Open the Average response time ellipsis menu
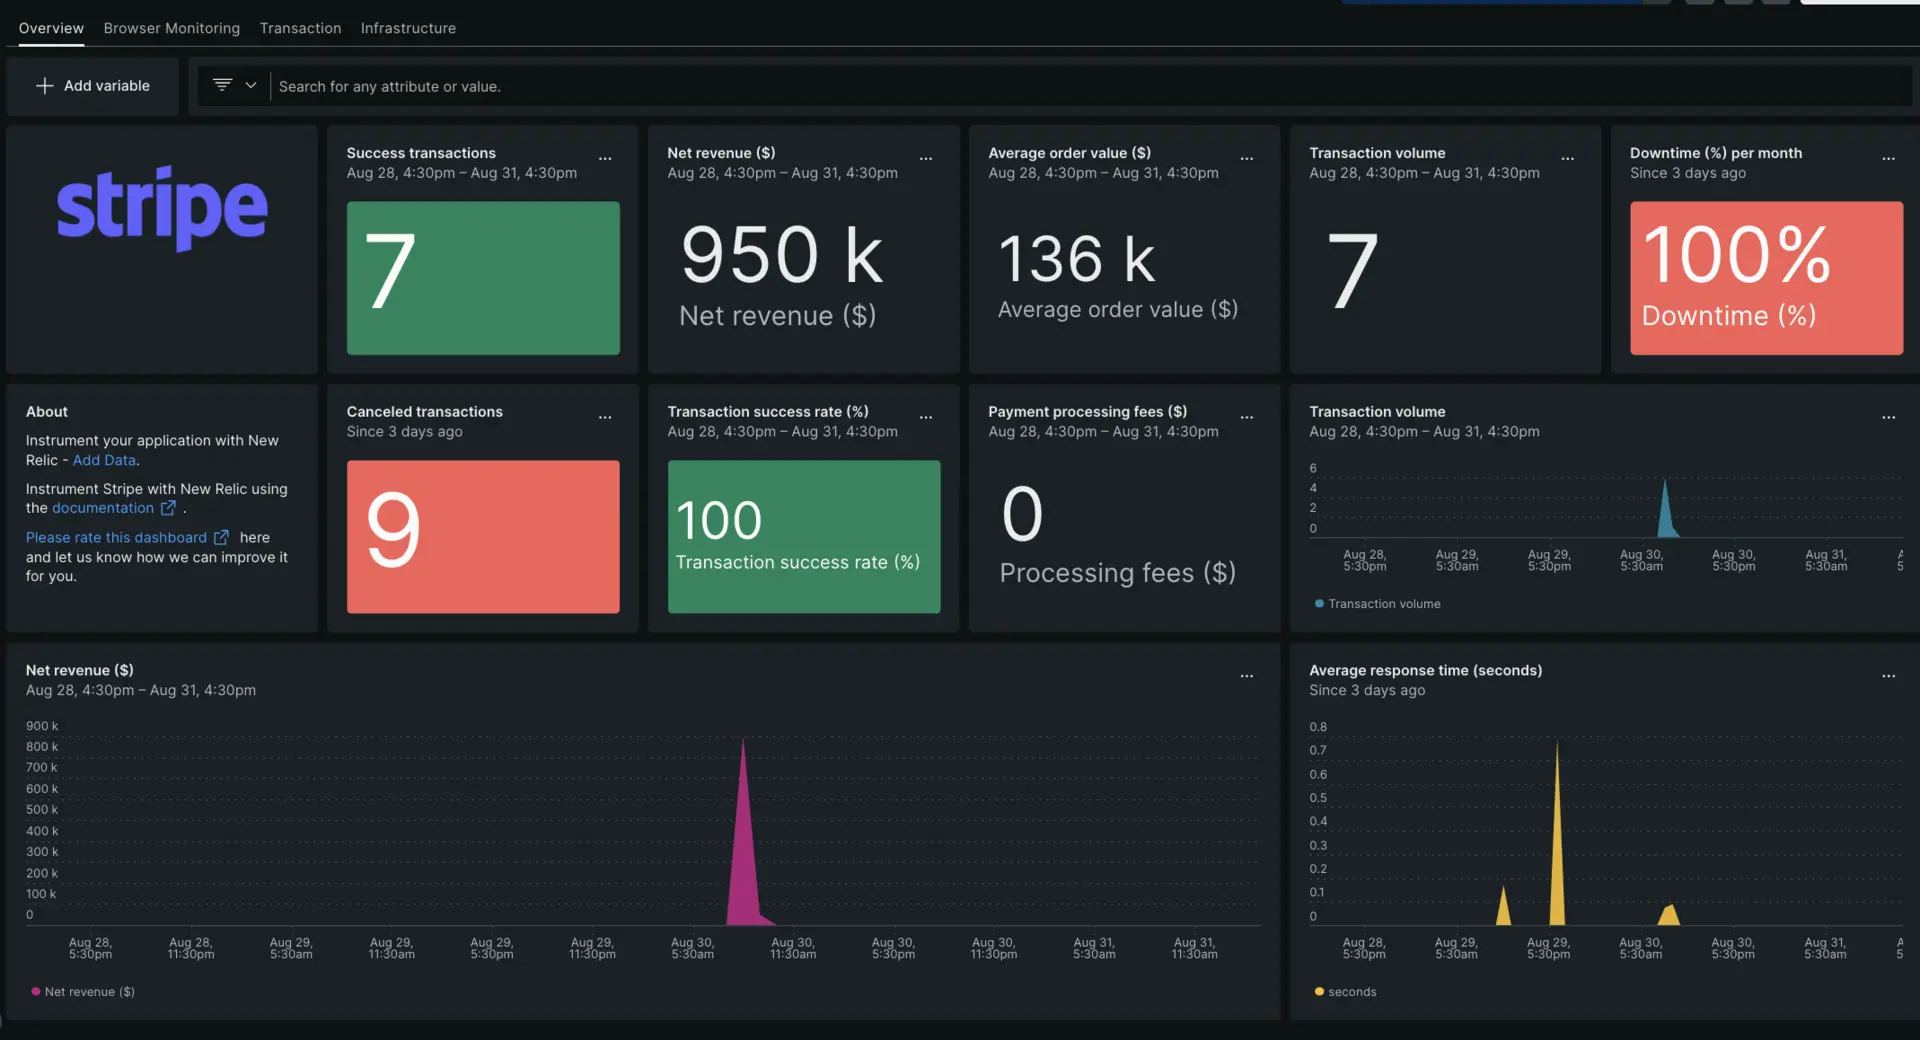Screen dimensions: 1920x1040 [1888, 676]
